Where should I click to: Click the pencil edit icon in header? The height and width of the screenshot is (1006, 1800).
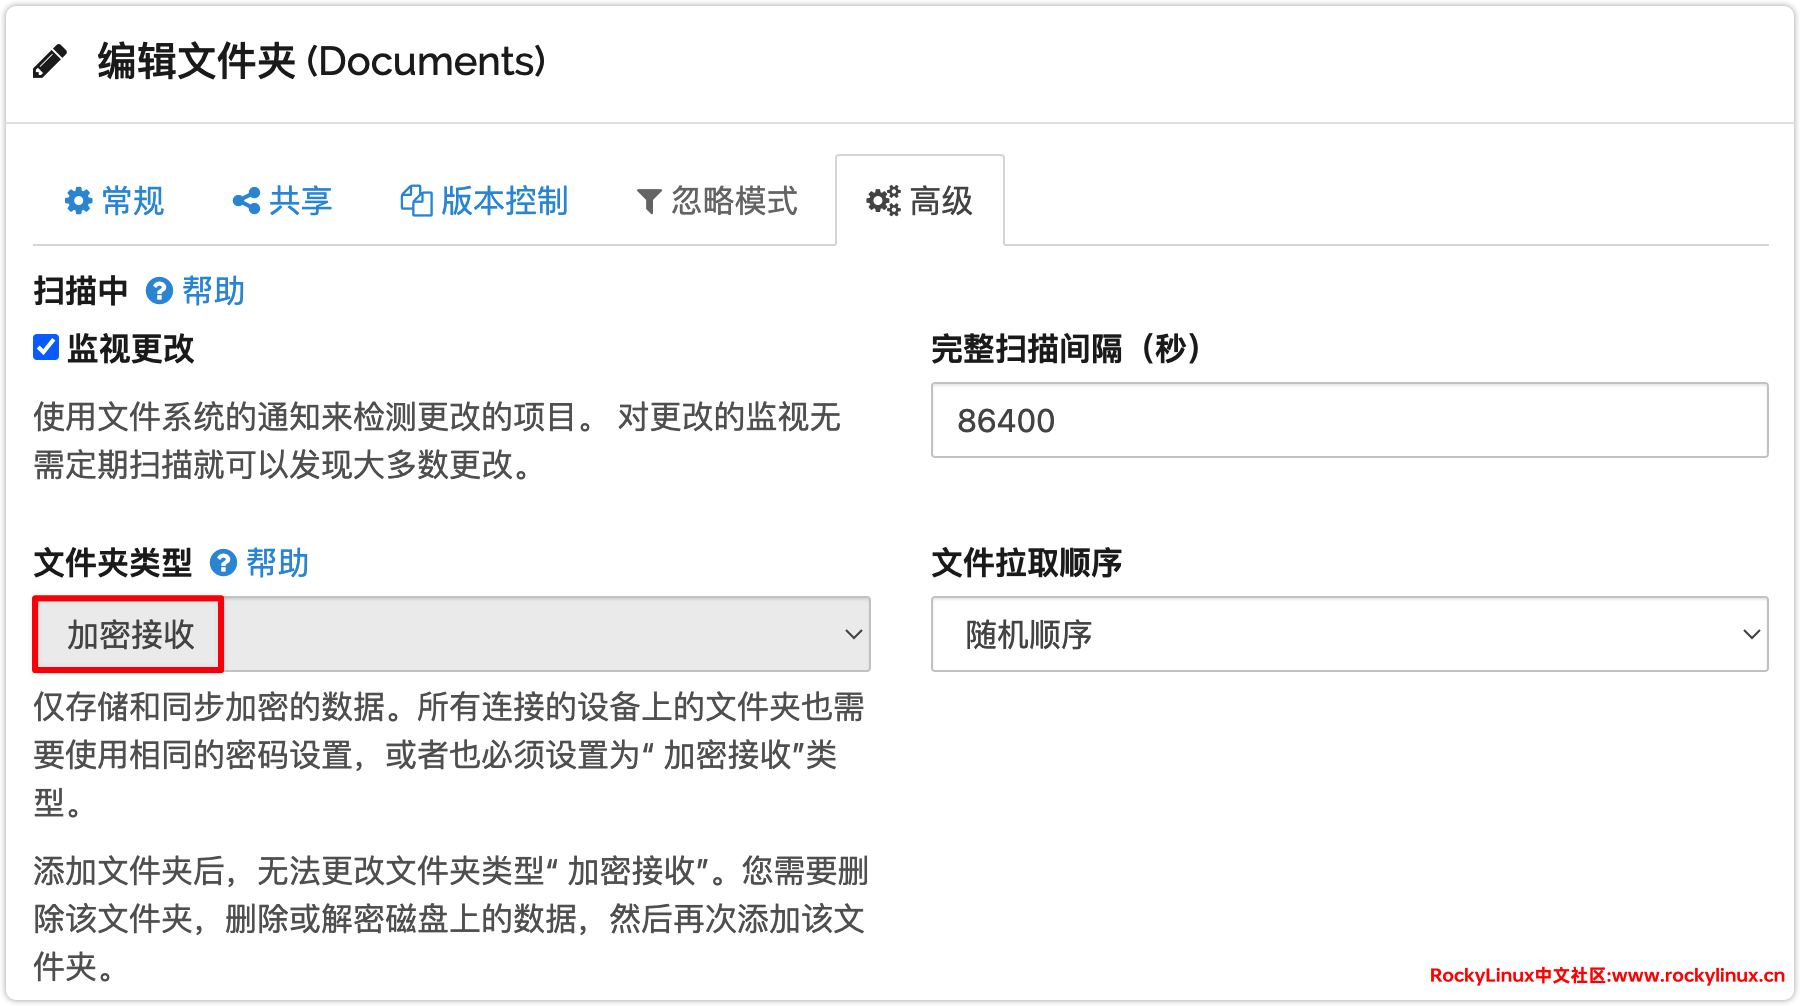click(x=49, y=62)
